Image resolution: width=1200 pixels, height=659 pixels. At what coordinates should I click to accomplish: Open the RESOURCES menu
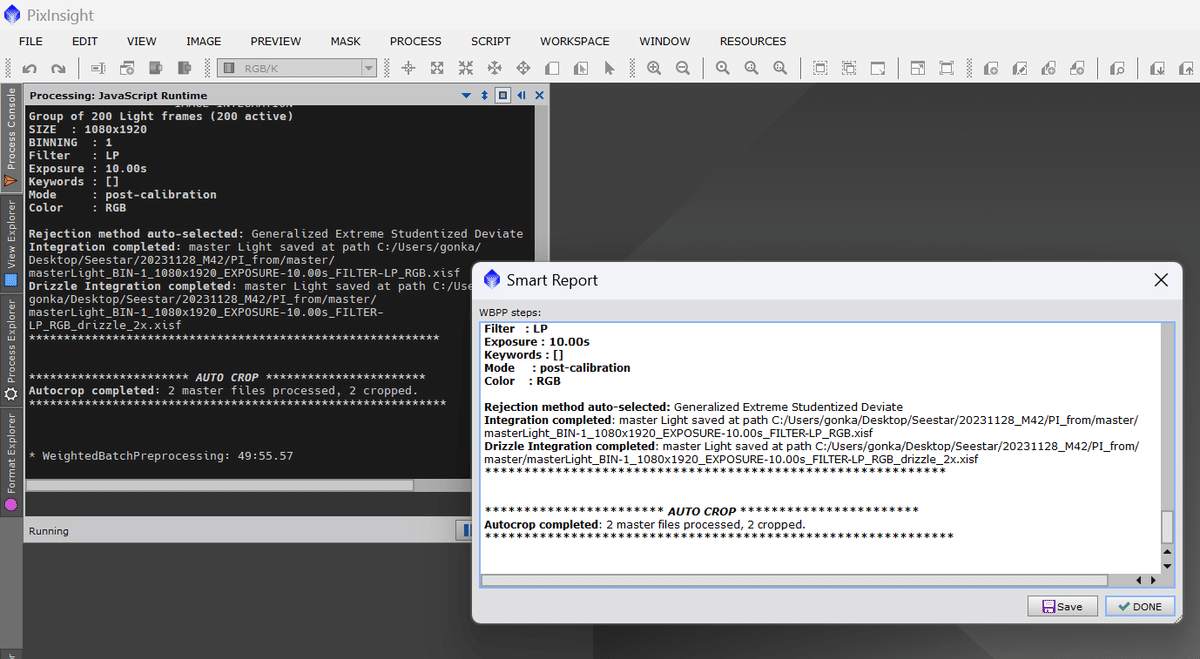[x=753, y=41]
